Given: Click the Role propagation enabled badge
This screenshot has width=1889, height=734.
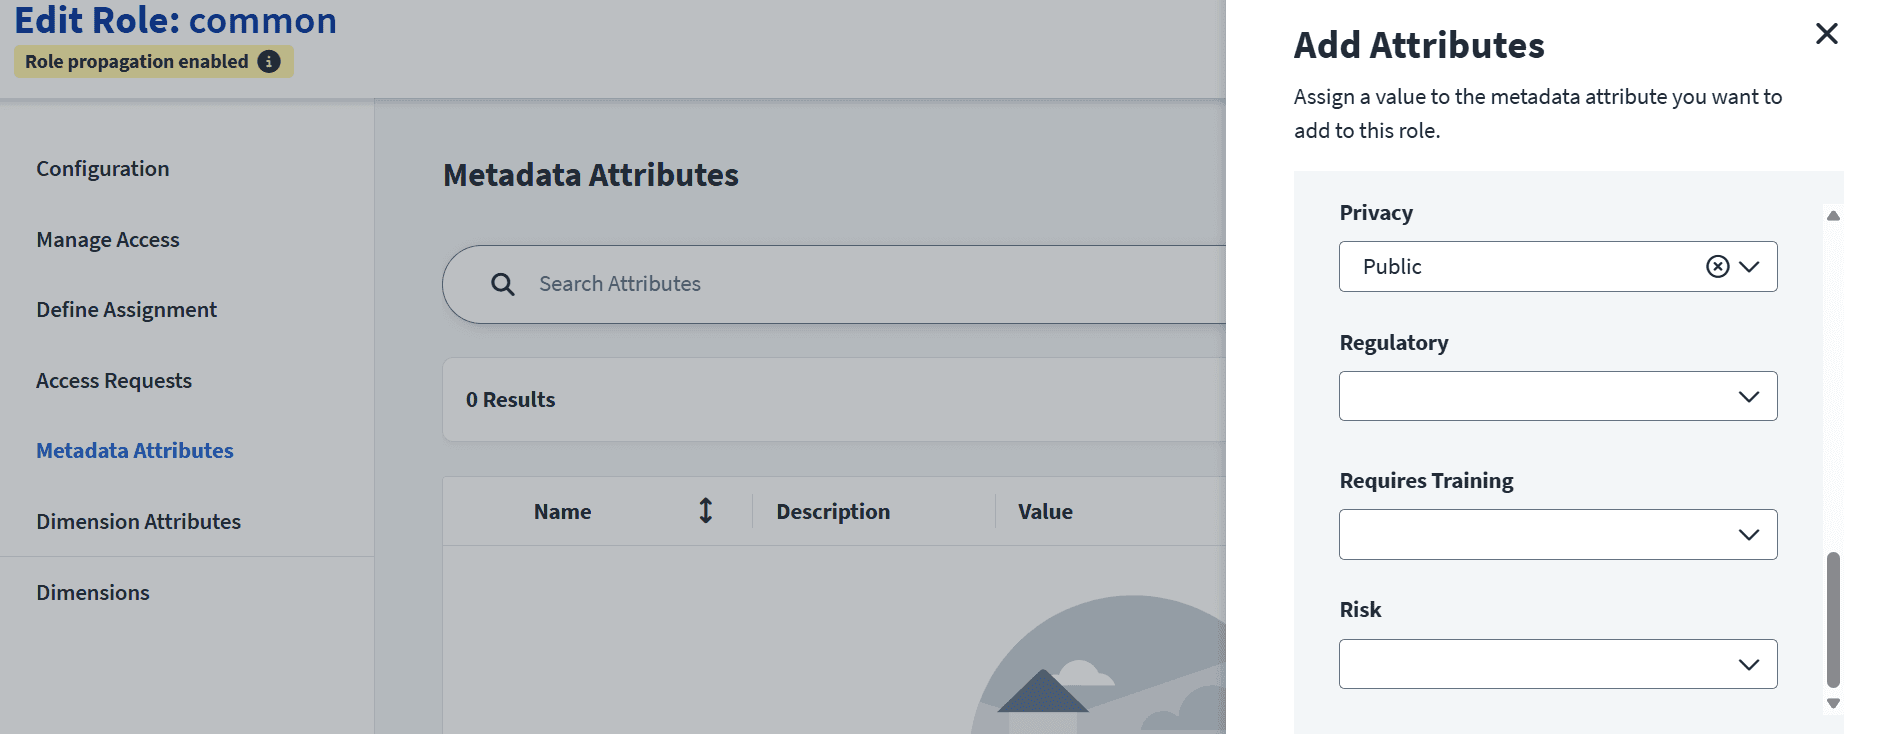Looking at the screenshot, I should [x=153, y=61].
